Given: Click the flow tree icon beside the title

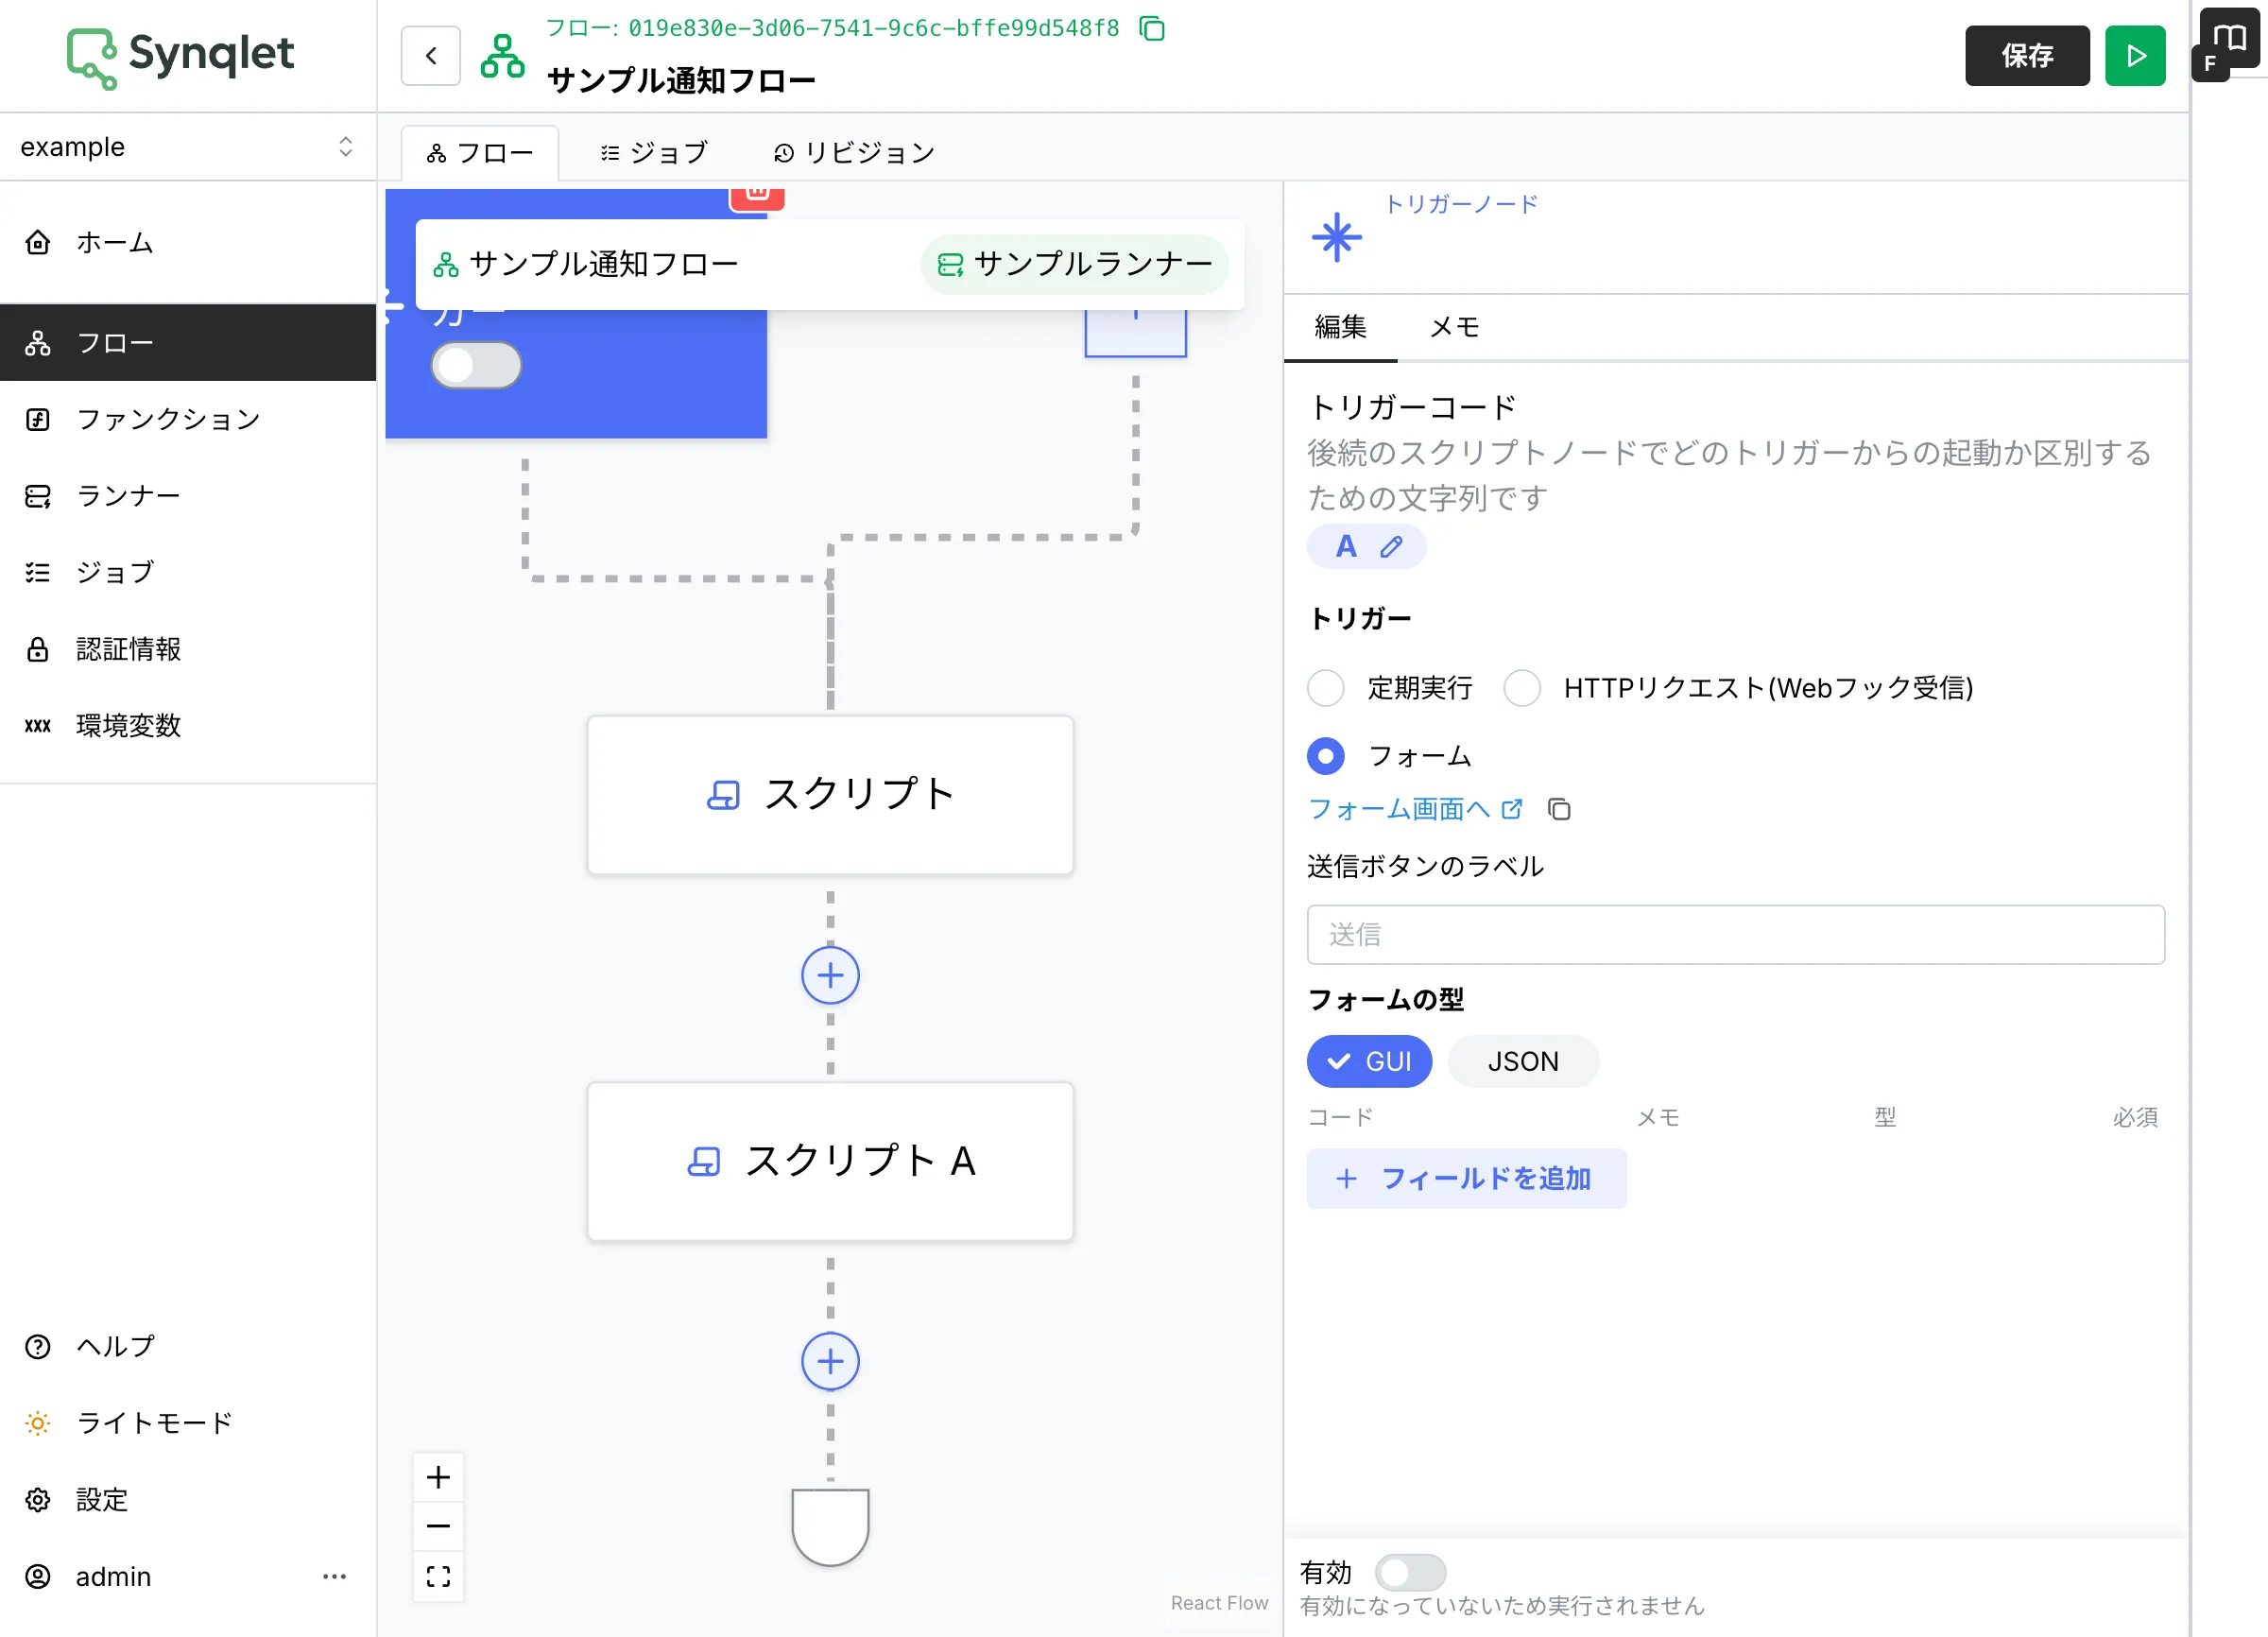Looking at the screenshot, I should tap(502, 56).
